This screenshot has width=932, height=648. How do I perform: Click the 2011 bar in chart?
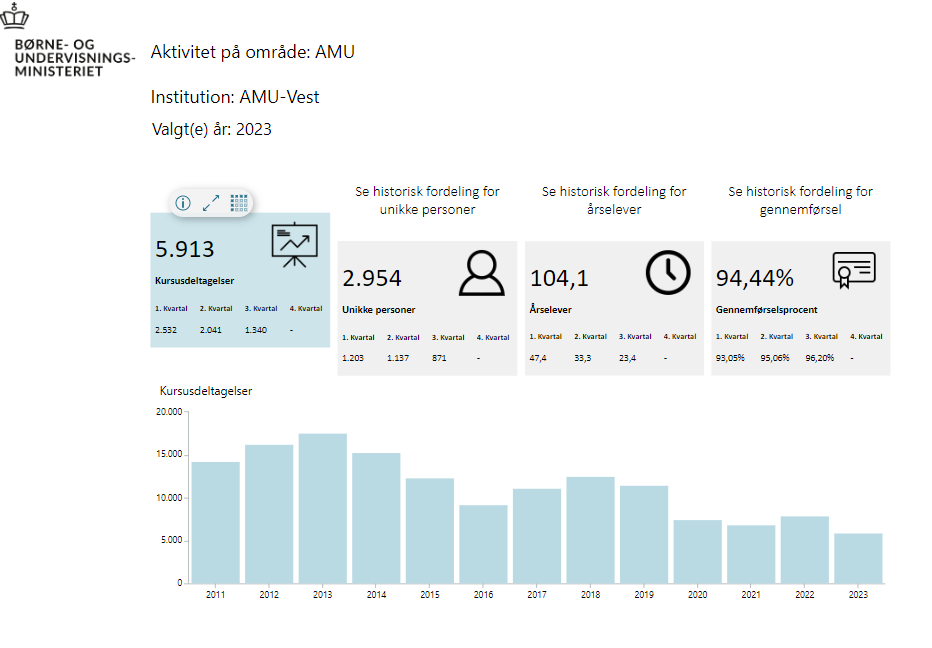[x=216, y=523]
